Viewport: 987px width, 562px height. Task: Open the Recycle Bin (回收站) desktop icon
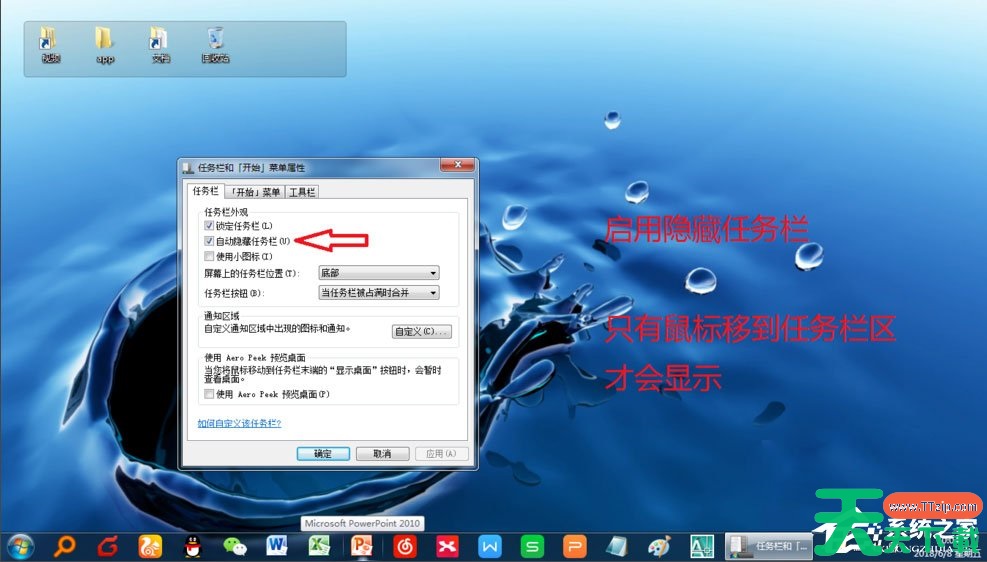[x=215, y=45]
